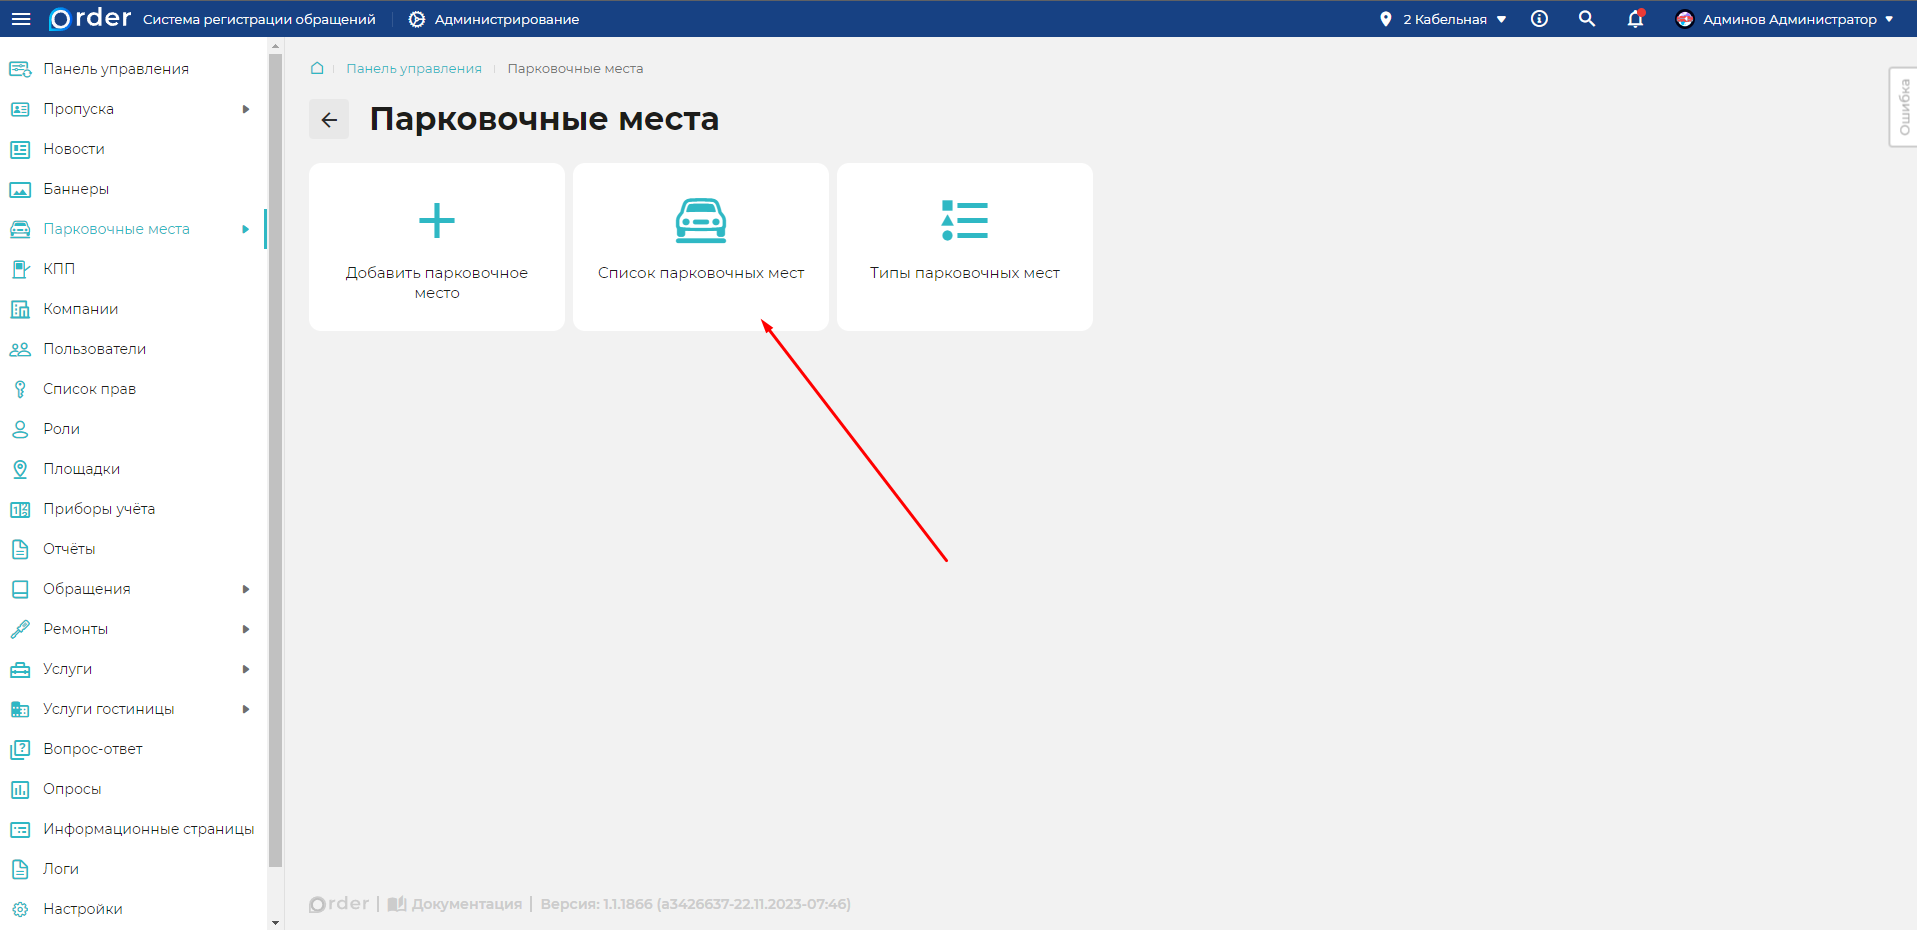Select Пользователи in the sidebar
Screen dimensions: 1917x930
[94, 349]
